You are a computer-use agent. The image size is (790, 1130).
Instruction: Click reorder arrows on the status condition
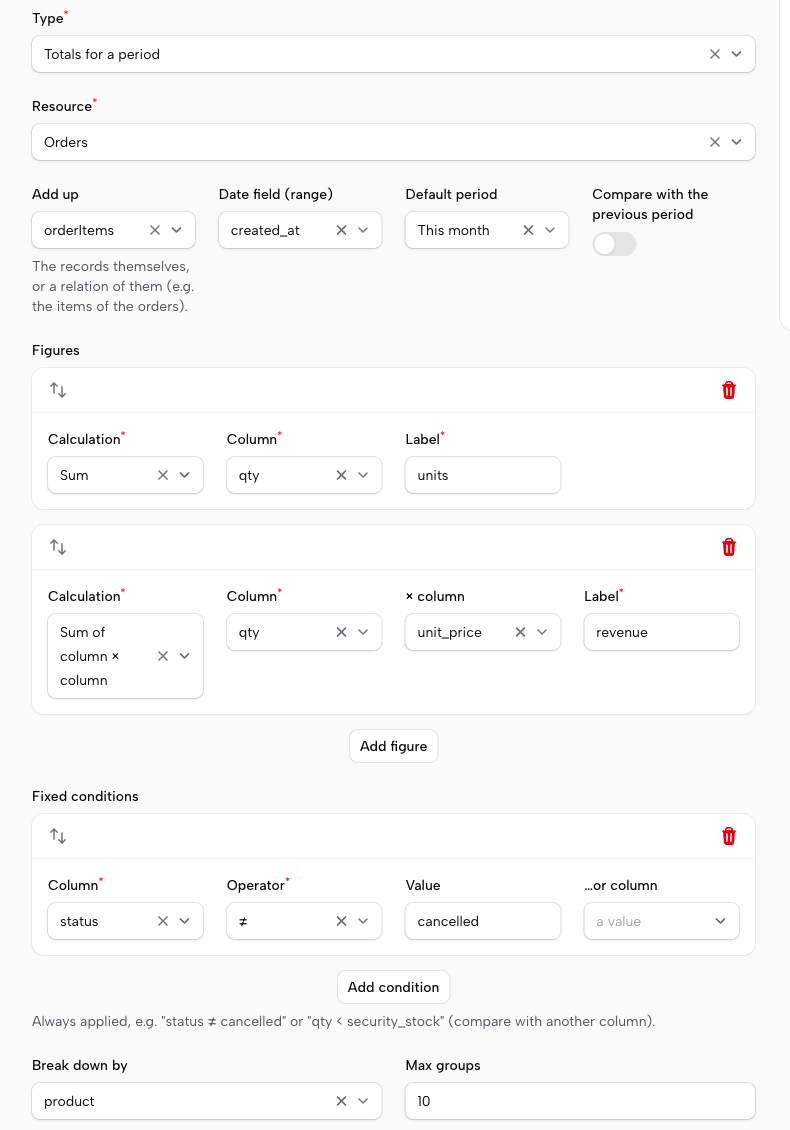[58, 836]
